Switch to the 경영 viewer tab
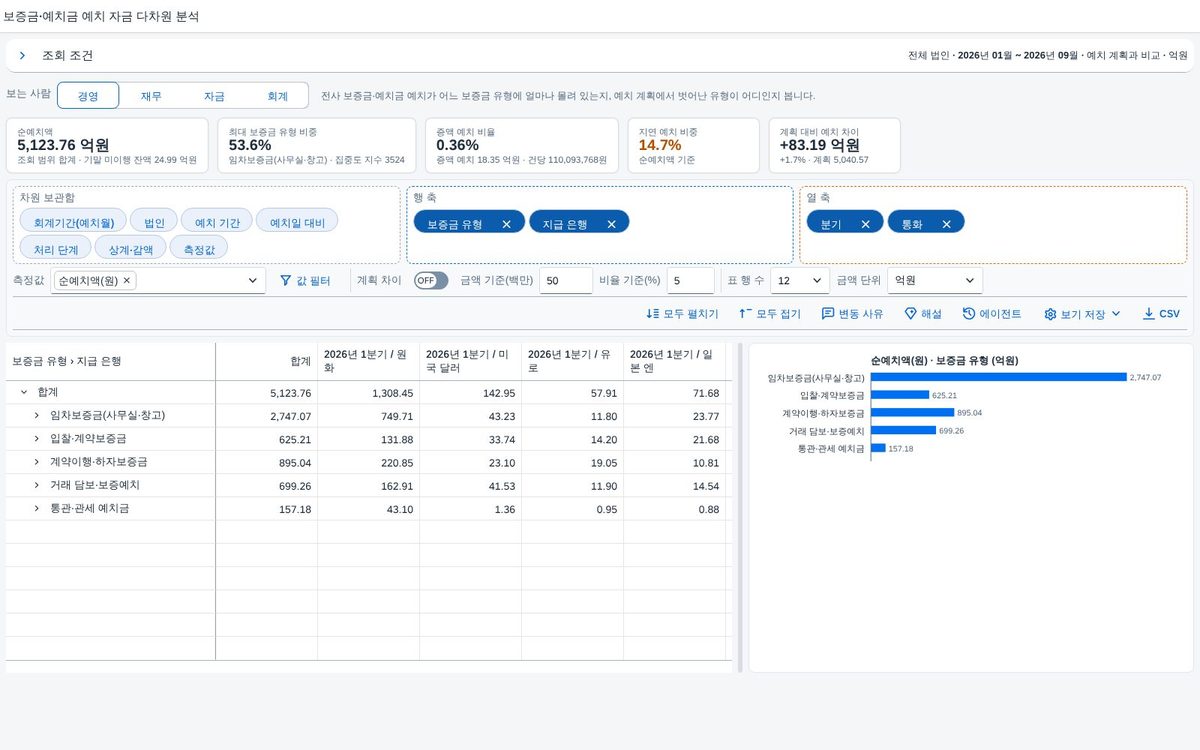Viewport: 1200px width, 750px height. tap(88, 96)
